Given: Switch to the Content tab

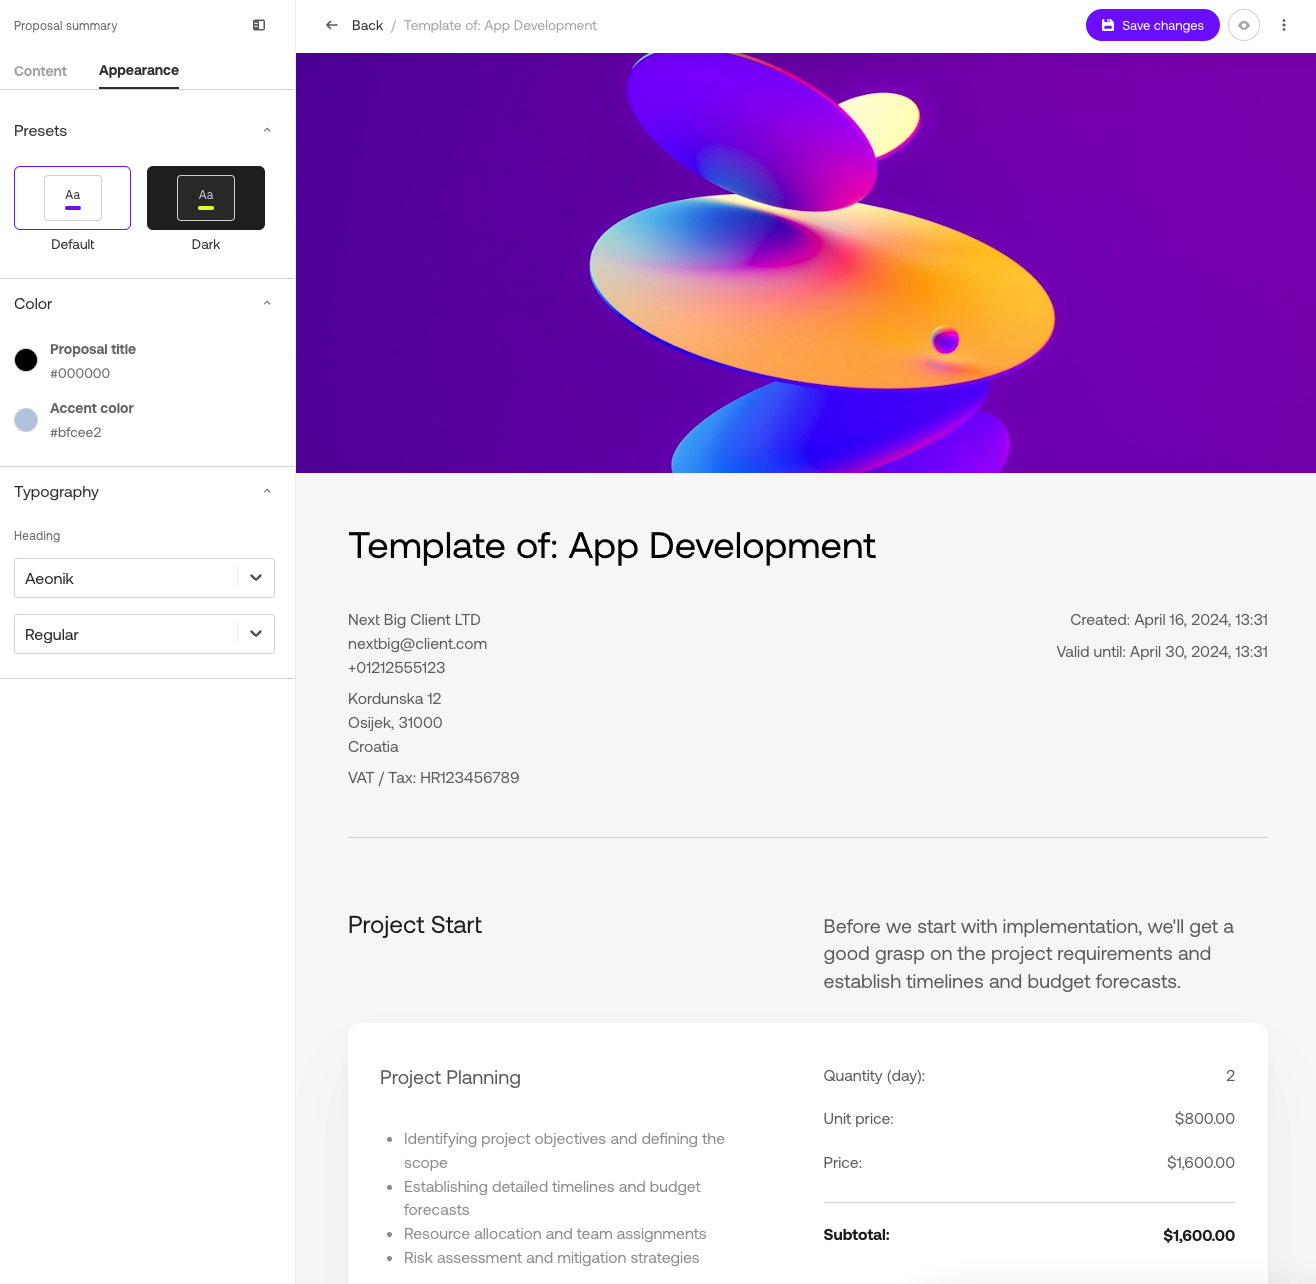Looking at the screenshot, I should (x=40, y=71).
